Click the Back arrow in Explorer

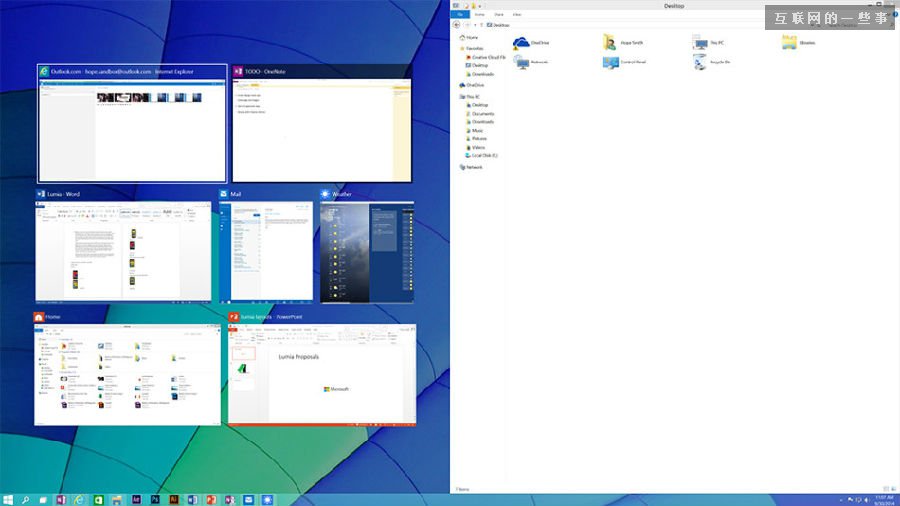pos(456,25)
